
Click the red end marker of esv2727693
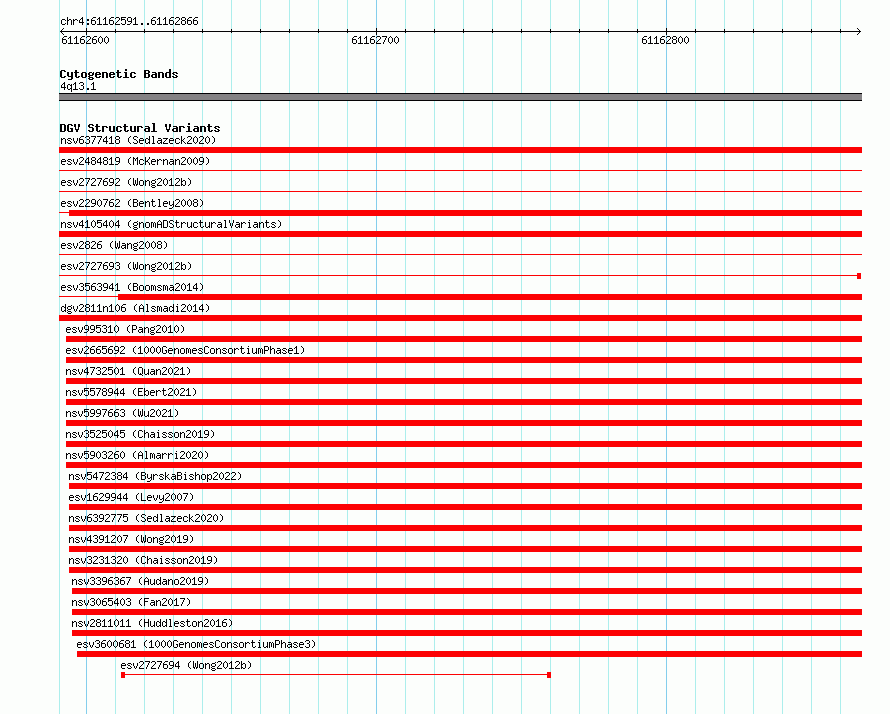[x=859, y=276]
